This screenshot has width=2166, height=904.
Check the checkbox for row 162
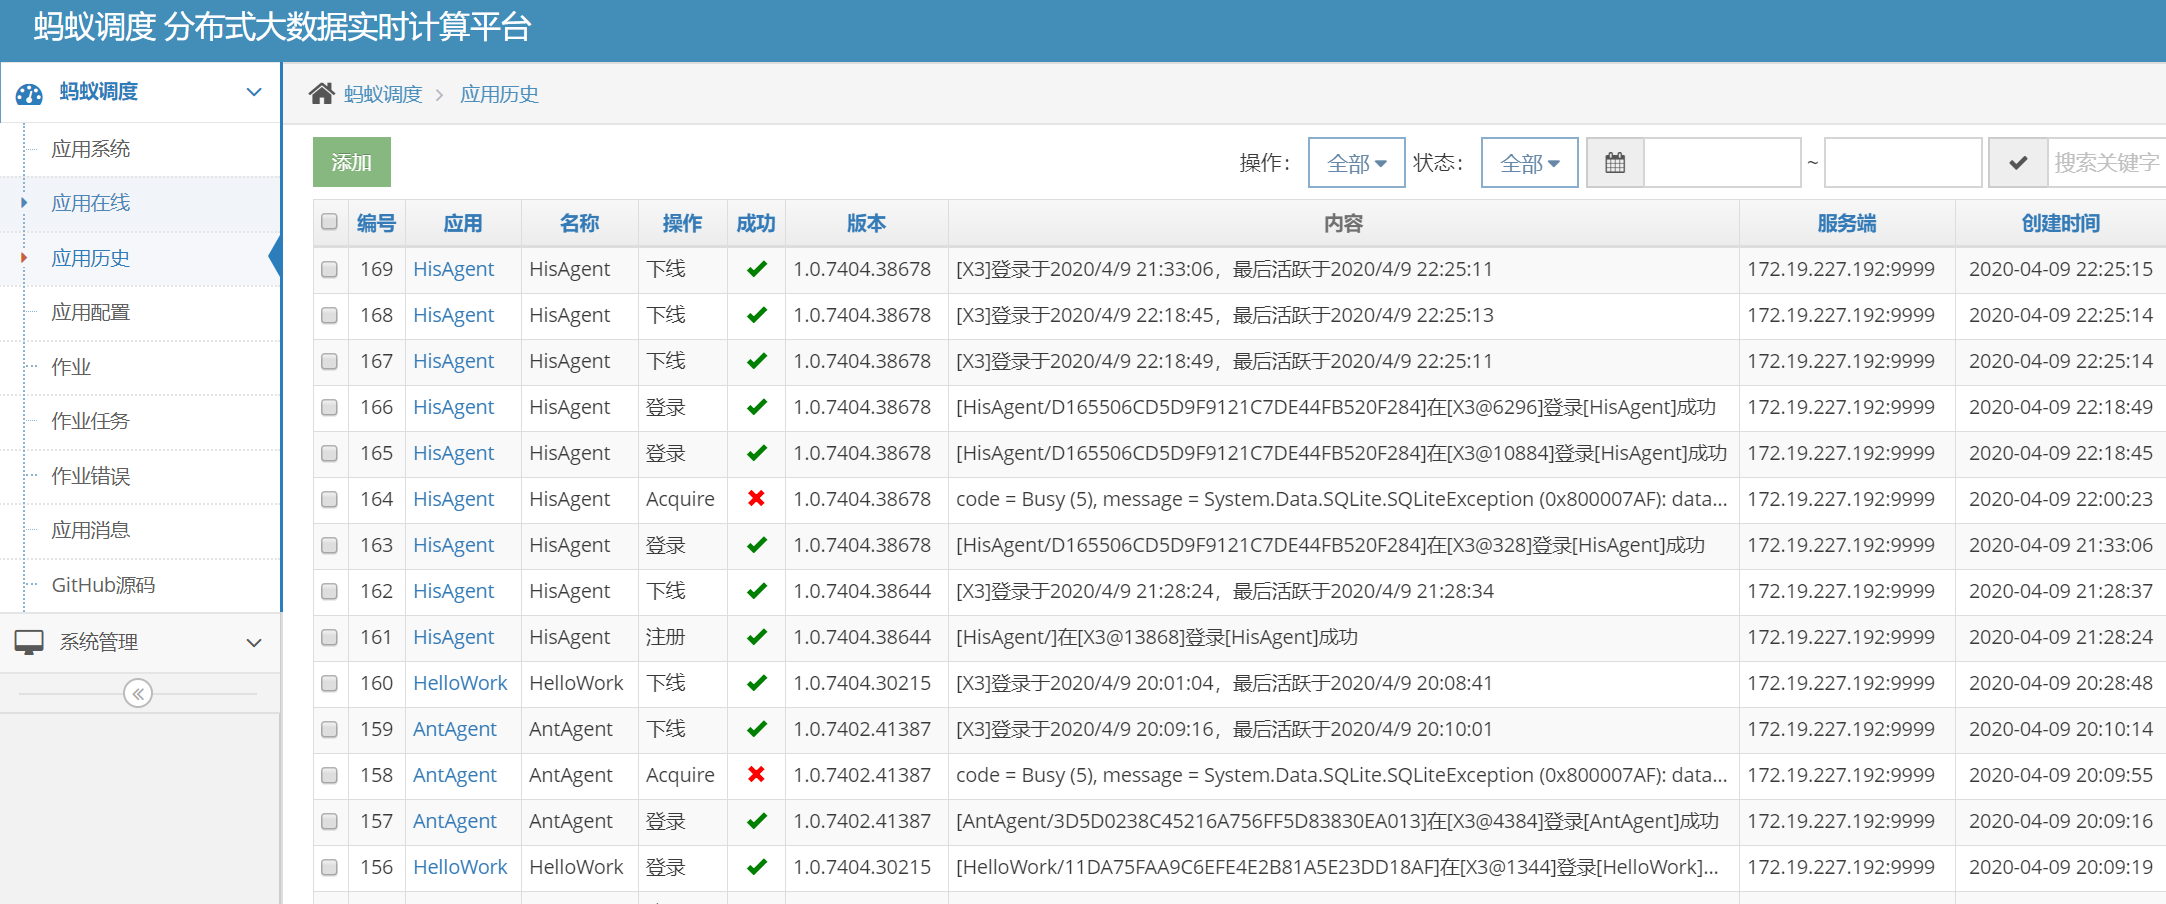329,591
